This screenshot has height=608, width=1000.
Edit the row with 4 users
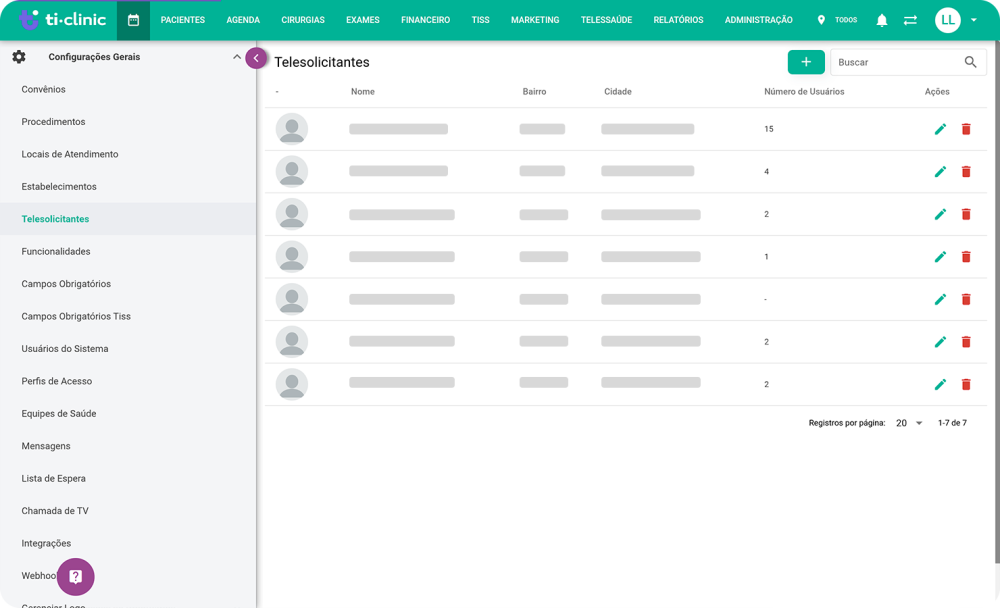[x=940, y=172]
